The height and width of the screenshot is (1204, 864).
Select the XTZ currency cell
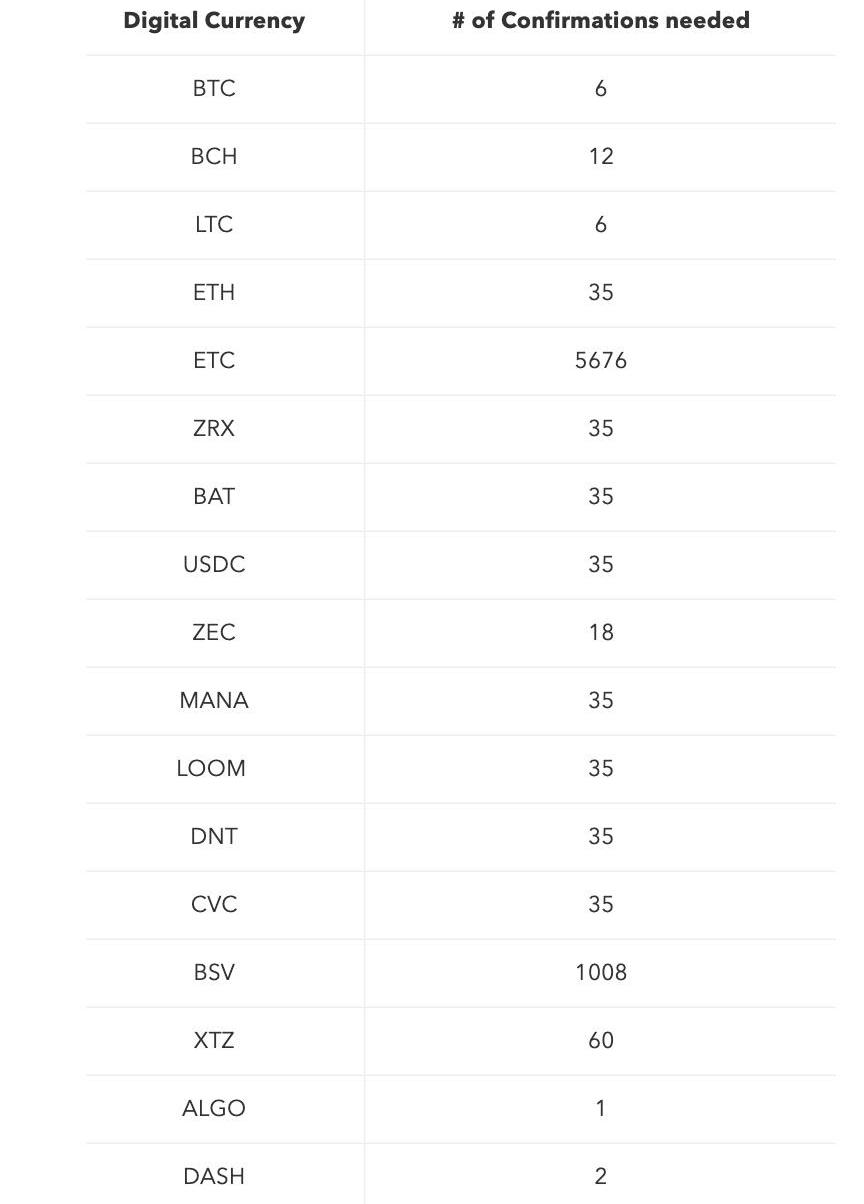click(214, 1041)
